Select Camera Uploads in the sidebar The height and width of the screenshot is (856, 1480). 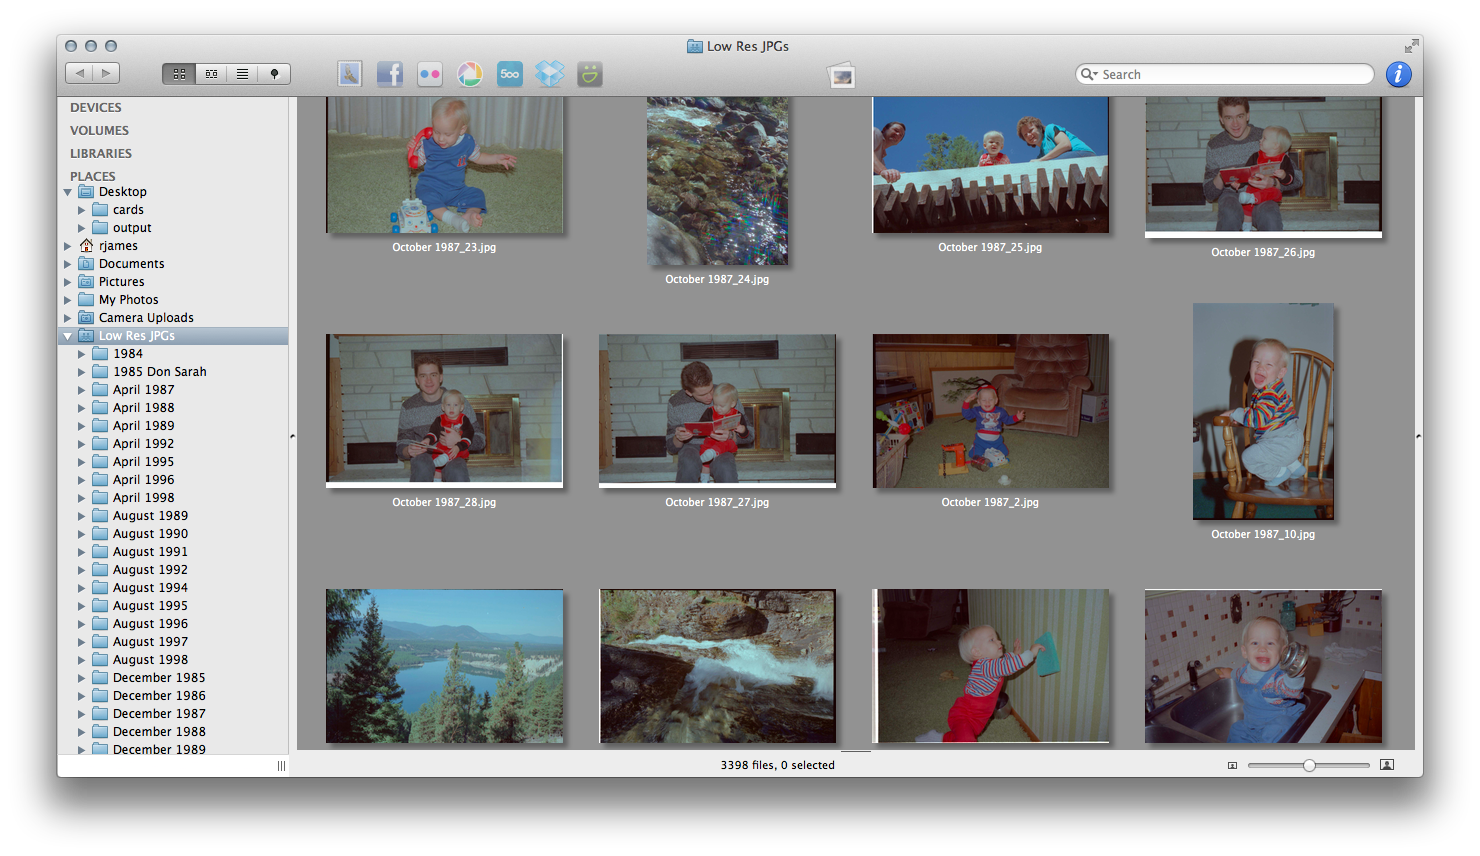pyautogui.click(x=146, y=318)
